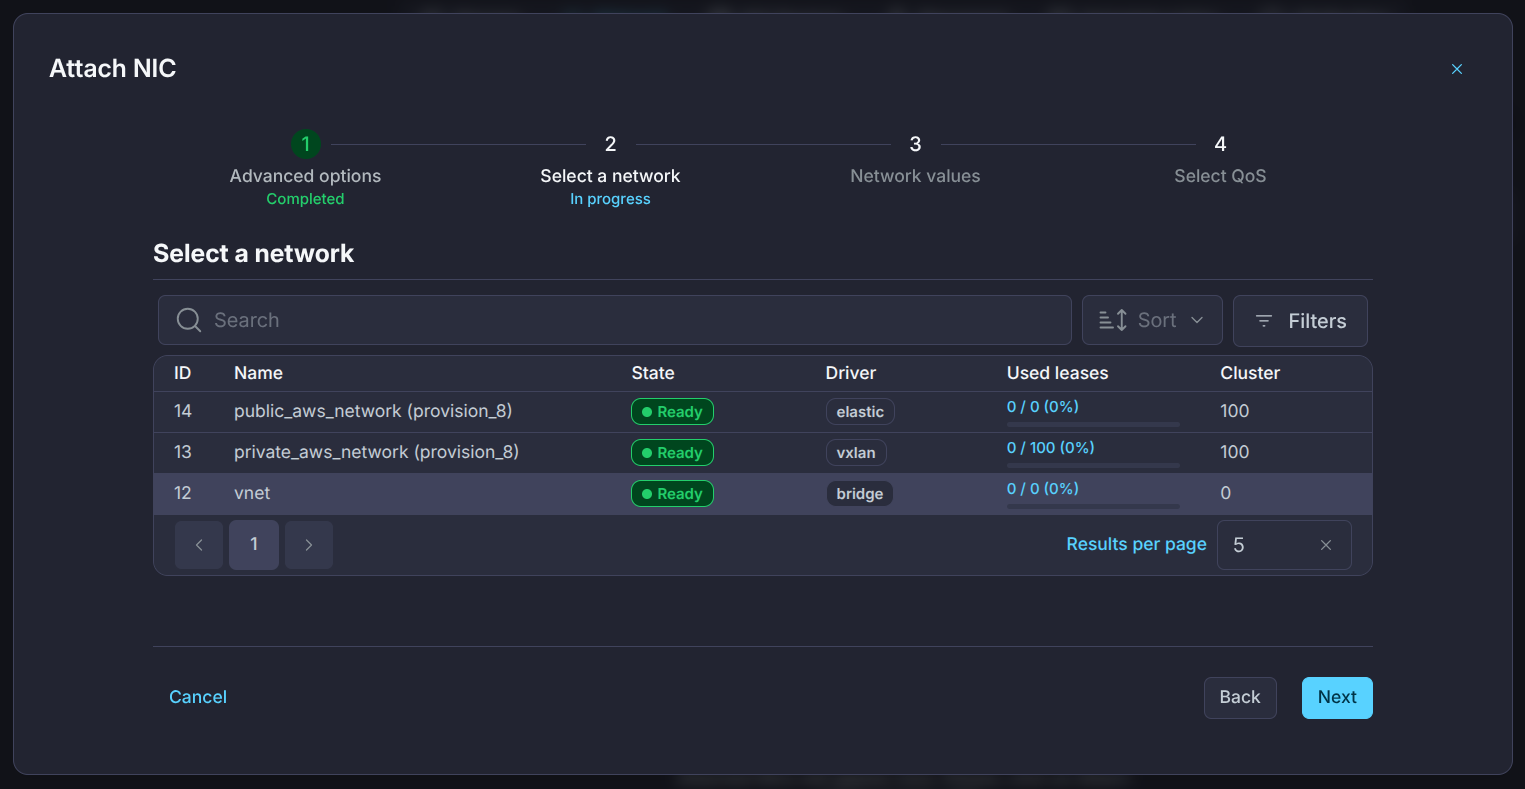1525x789 pixels.
Task: Click ID 12 cell
Action: [183, 493]
